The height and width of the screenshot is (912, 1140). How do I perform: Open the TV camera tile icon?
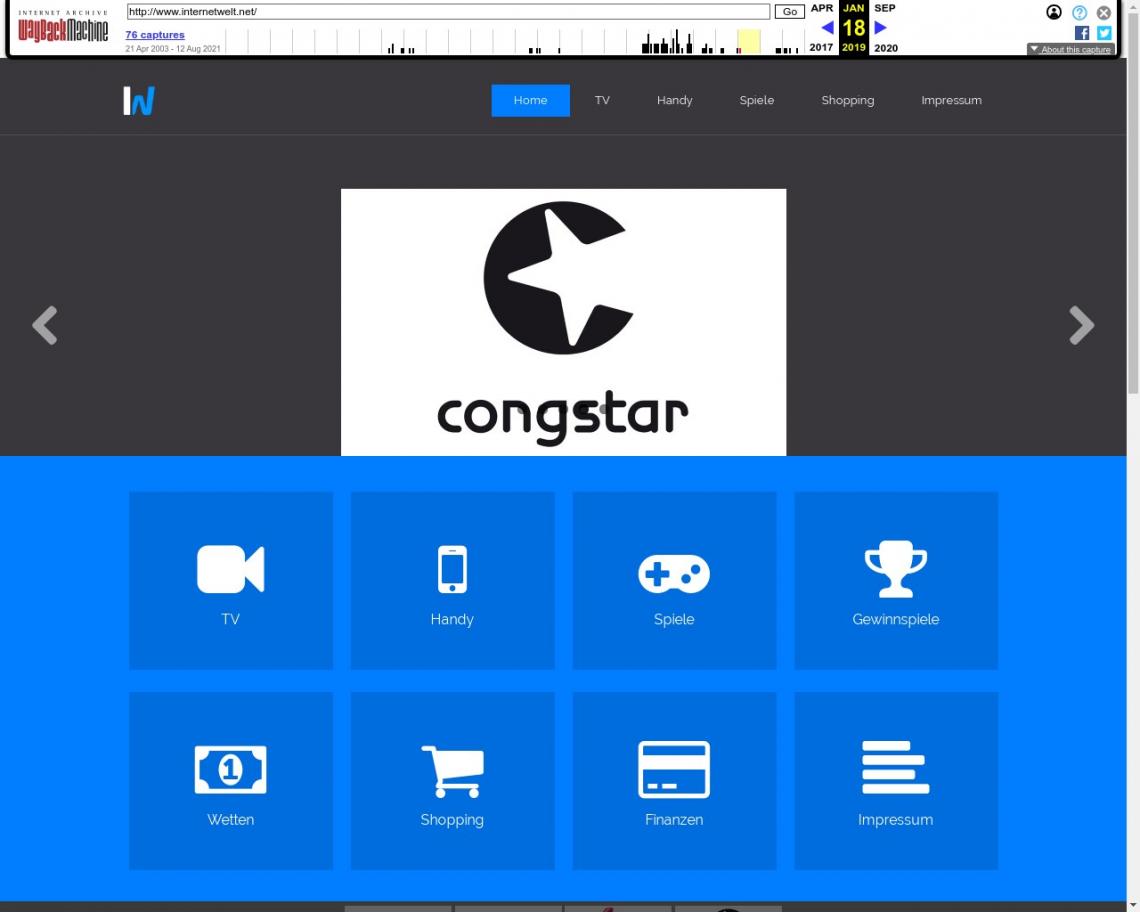(x=230, y=569)
